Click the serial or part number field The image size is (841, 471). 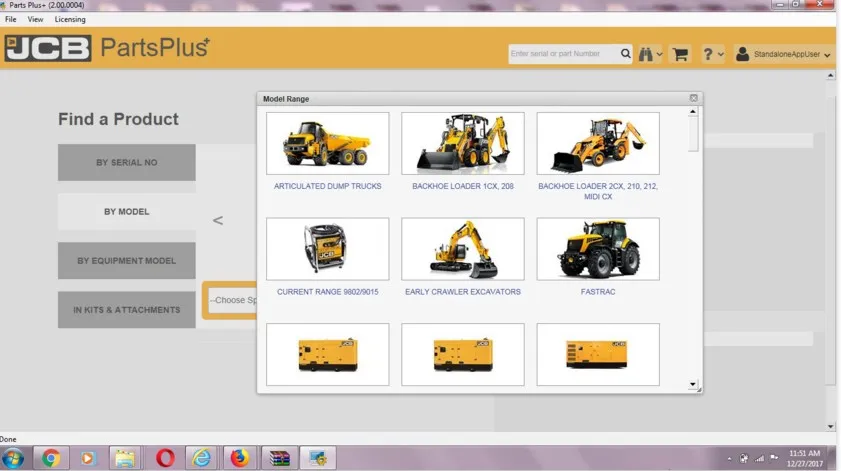coord(563,54)
